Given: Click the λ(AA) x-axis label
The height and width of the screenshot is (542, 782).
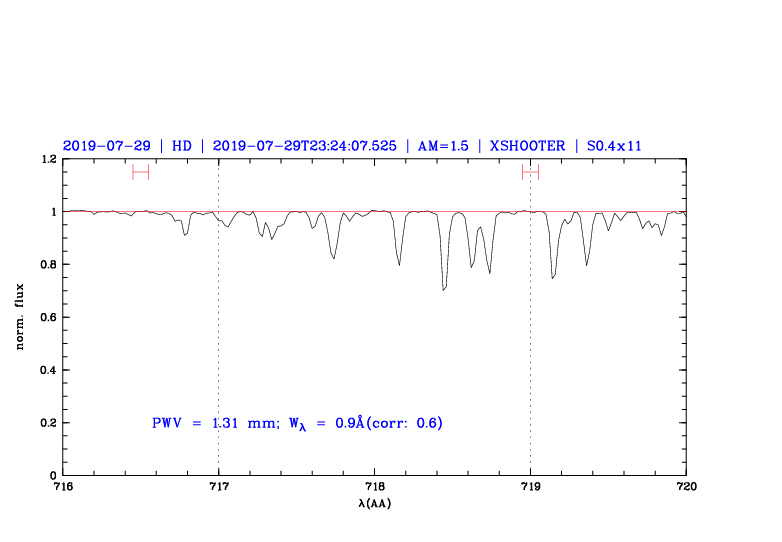Looking at the screenshot, I should (375, 503).
